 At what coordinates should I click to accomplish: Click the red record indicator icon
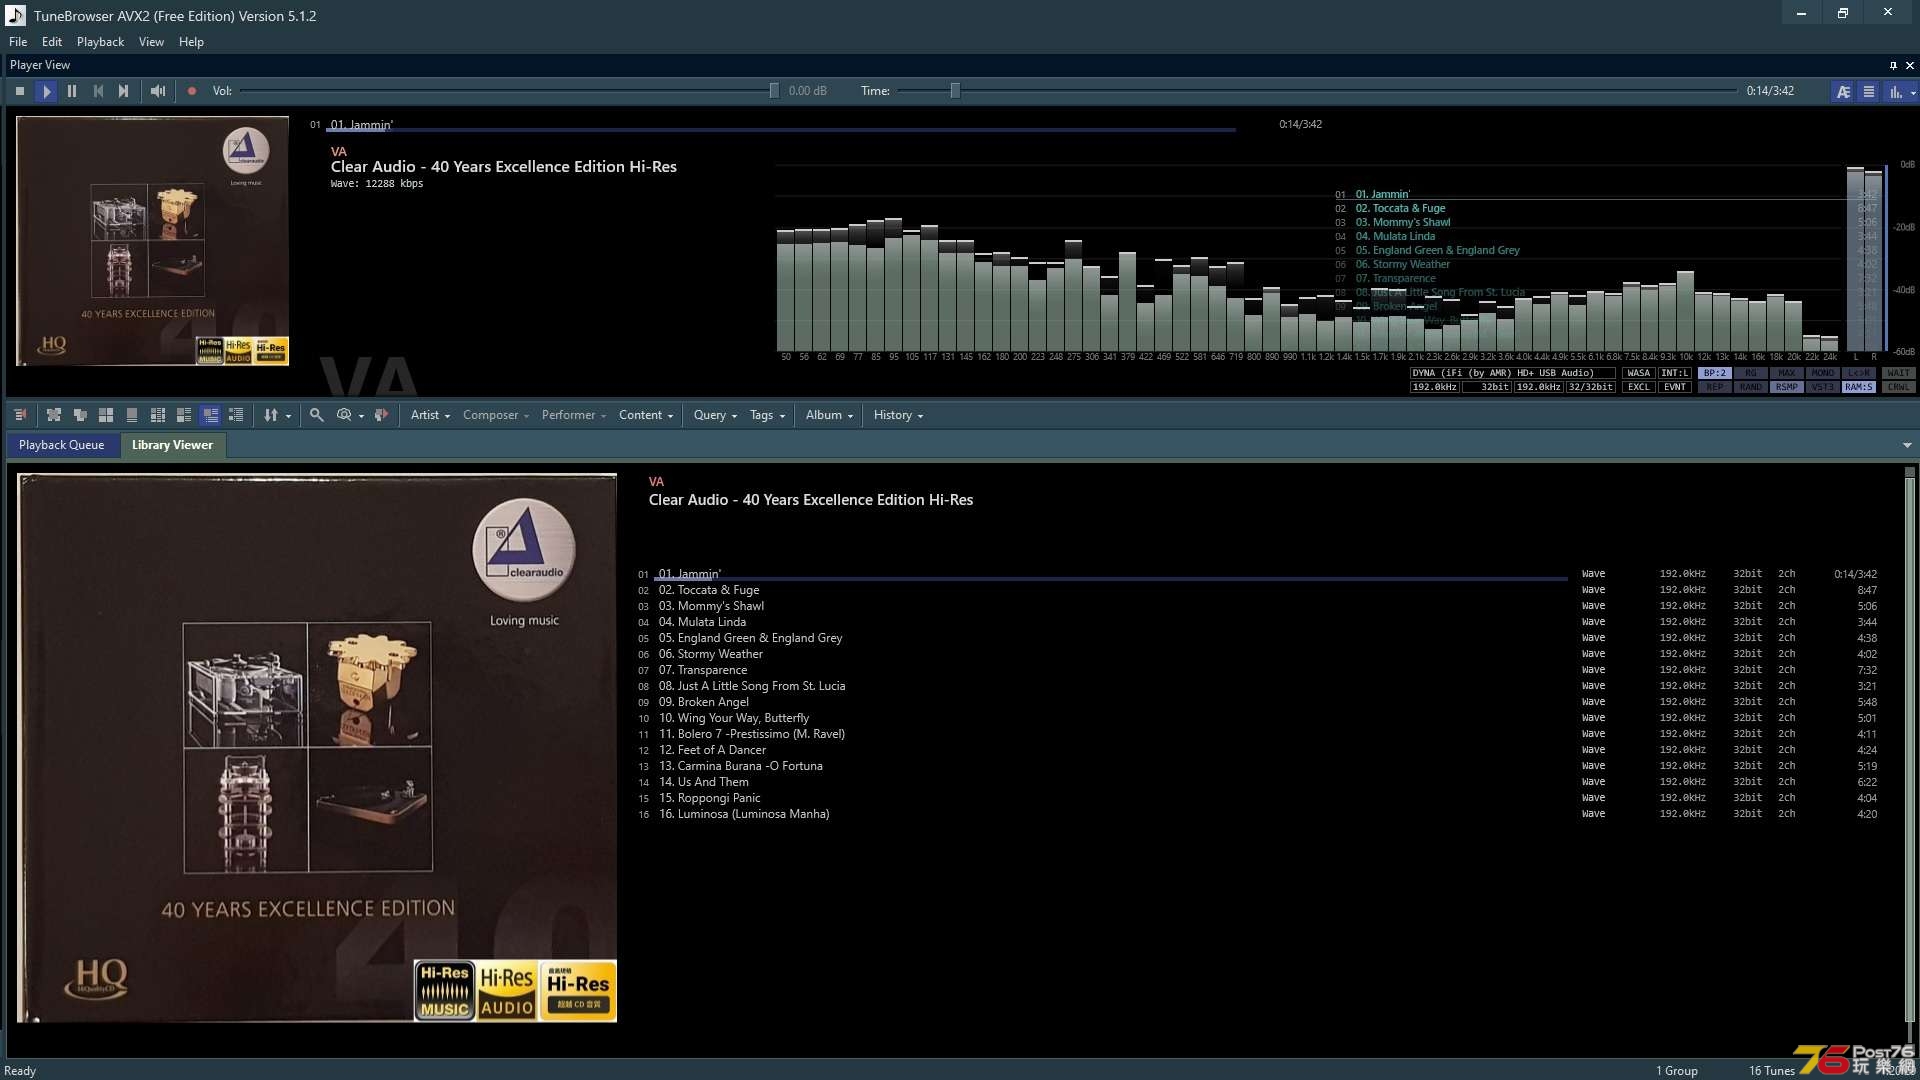192,91
